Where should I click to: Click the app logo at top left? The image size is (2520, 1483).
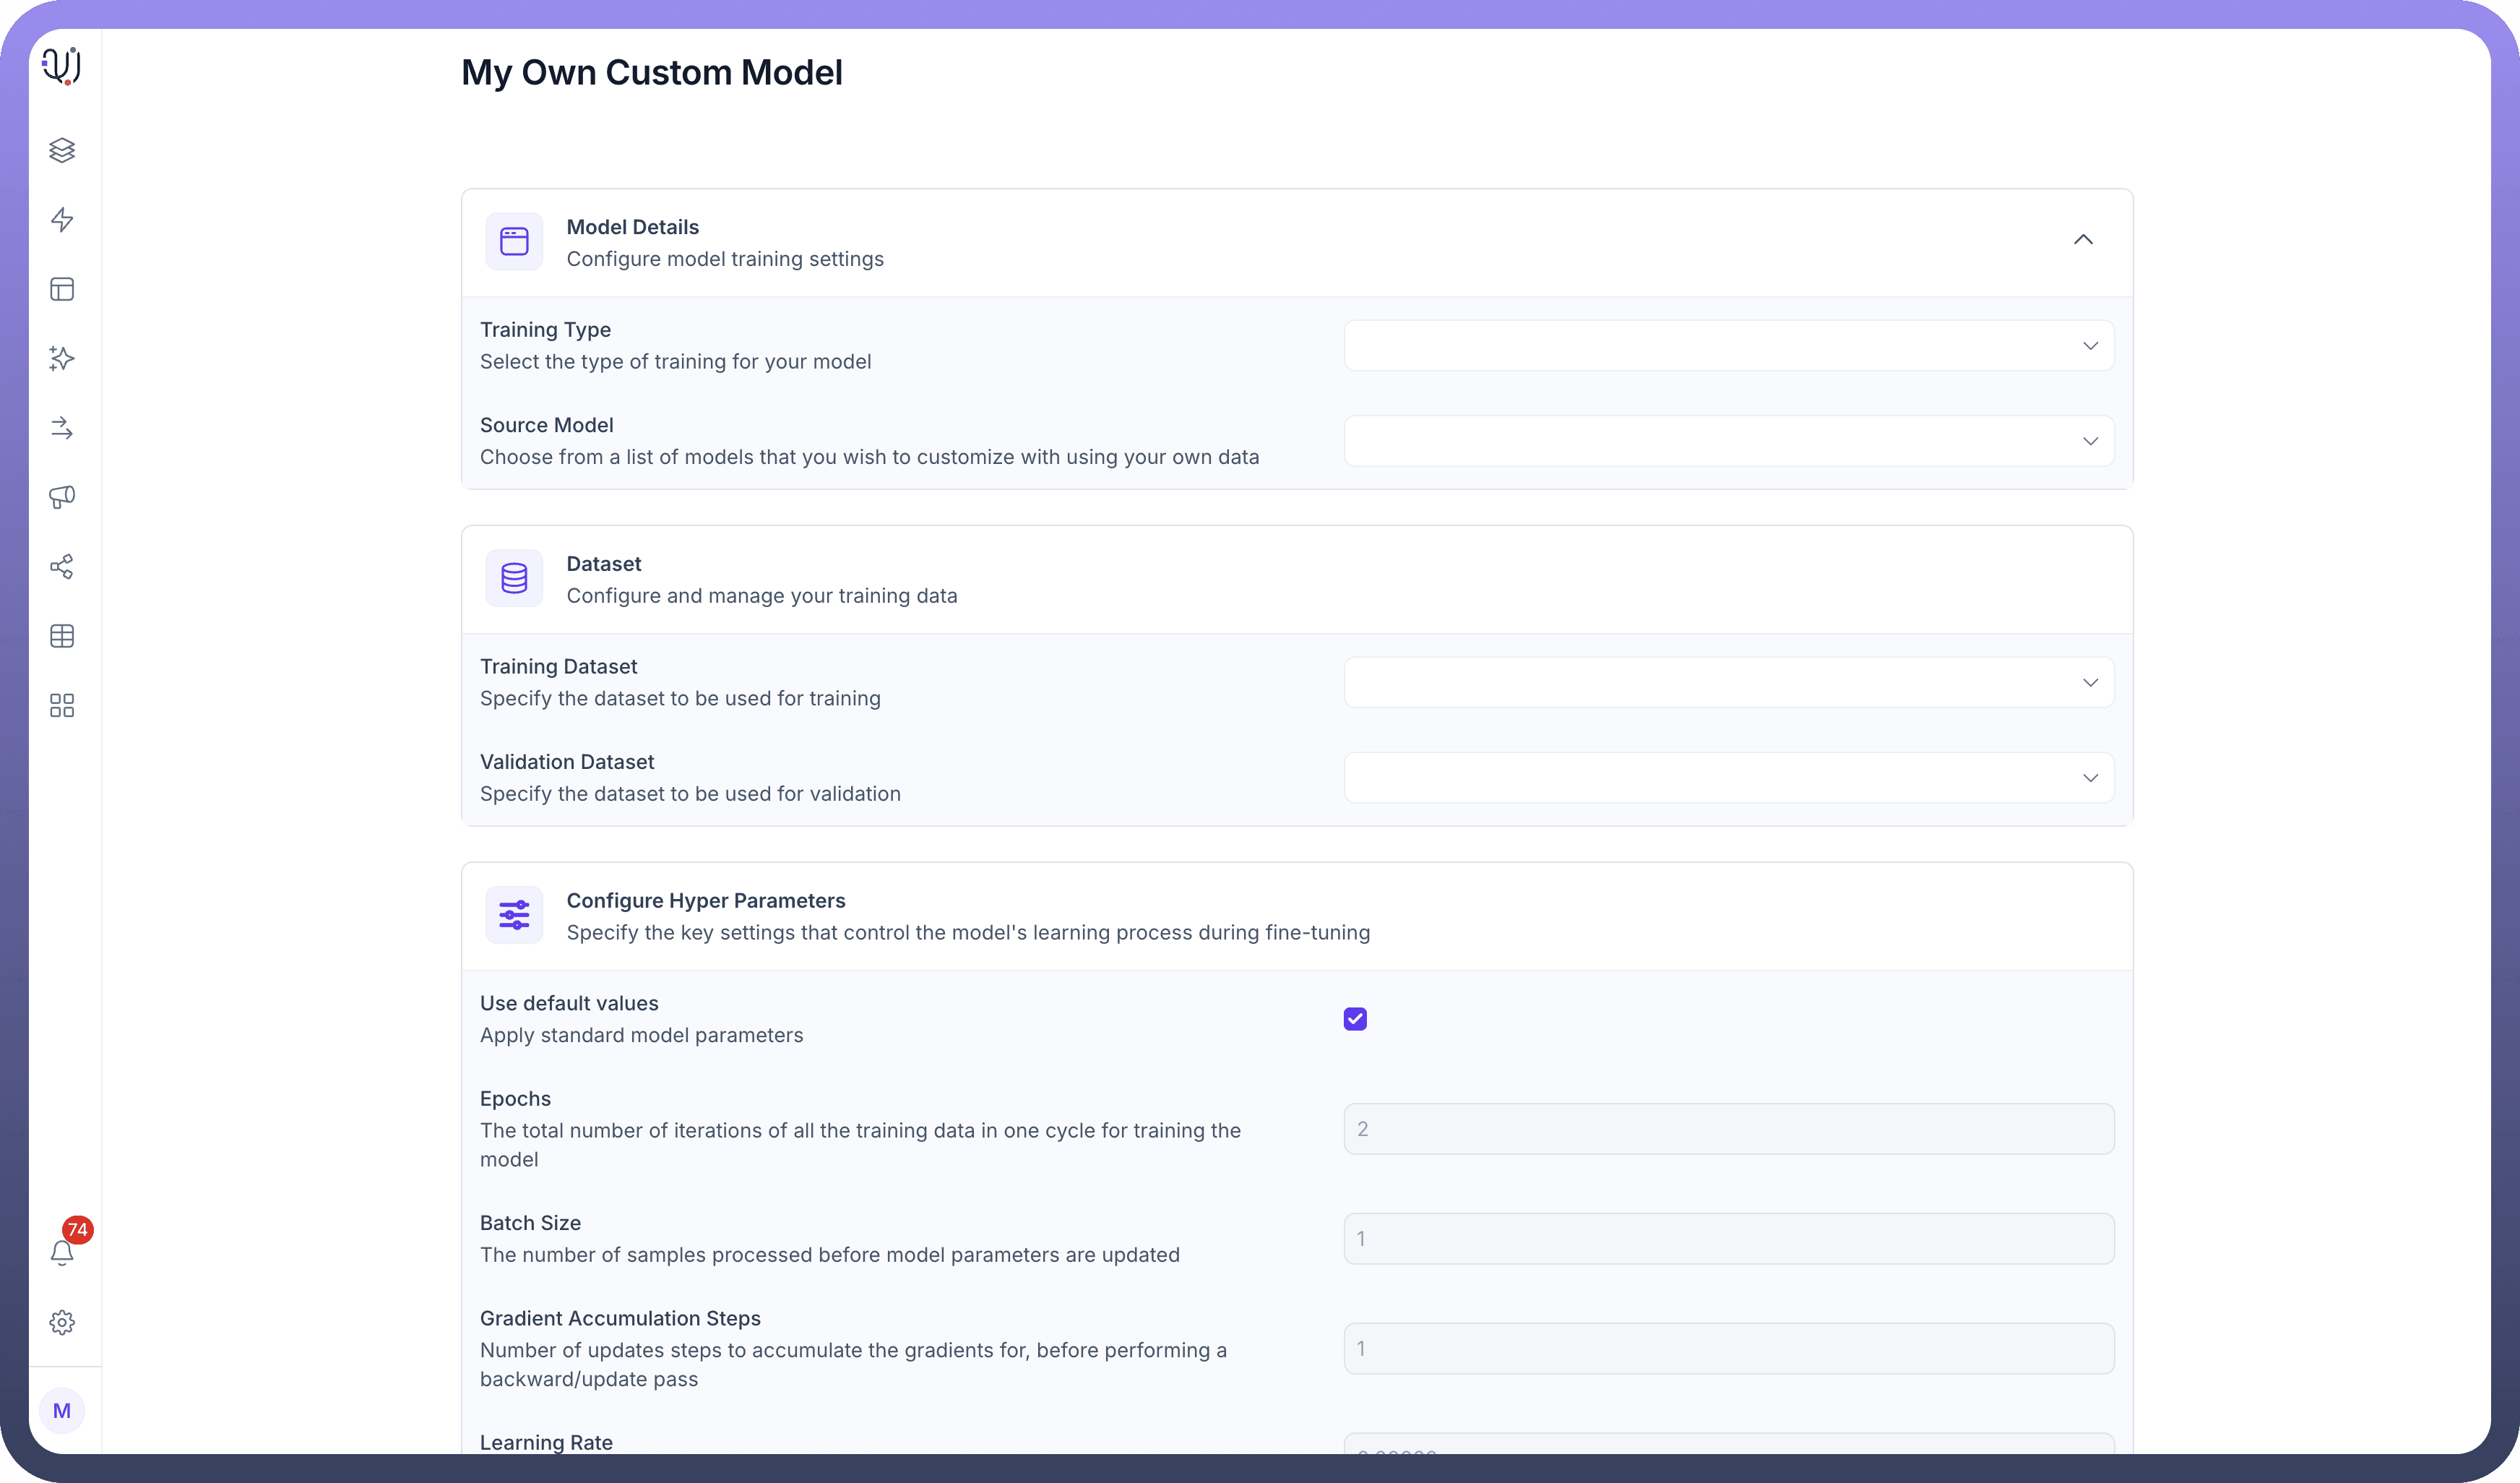[62, 66]
